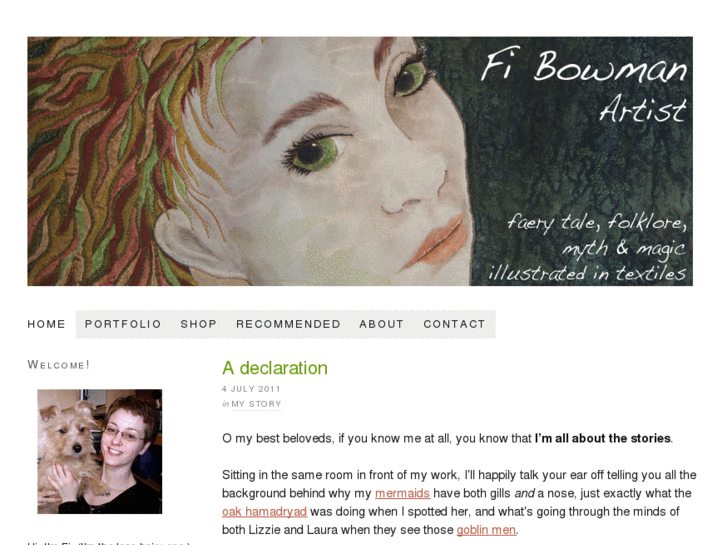The width and height of the screenshot is (727, 545).
Task: Go to the Shop page
Action: (x=198, y=324)
